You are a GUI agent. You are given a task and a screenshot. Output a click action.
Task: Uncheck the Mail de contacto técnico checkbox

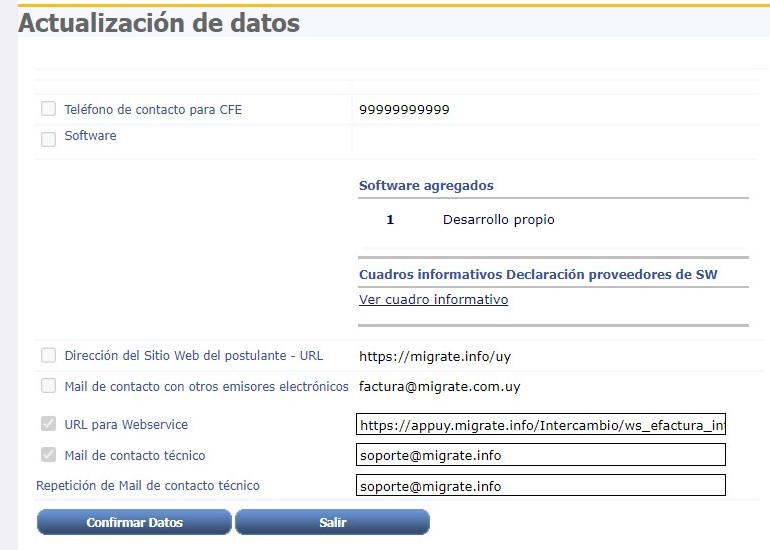coord(48,455)
